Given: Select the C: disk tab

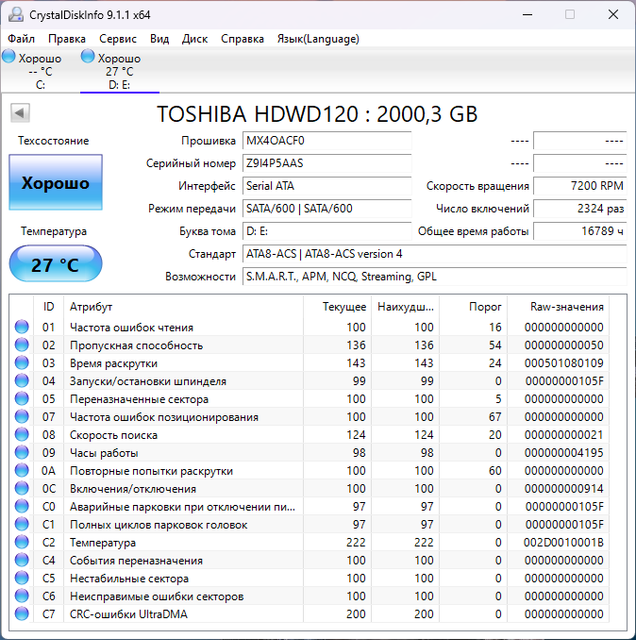Looking at the screenshot, I should (40, 70).
